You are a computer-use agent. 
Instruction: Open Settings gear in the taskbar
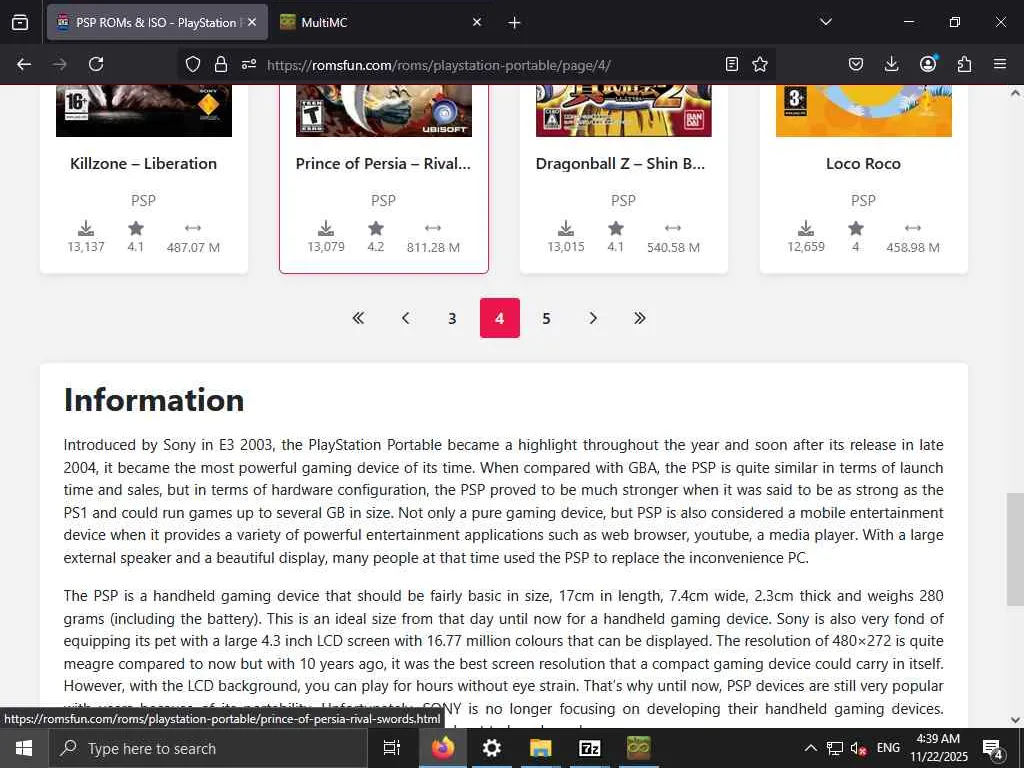coord(491,748)
